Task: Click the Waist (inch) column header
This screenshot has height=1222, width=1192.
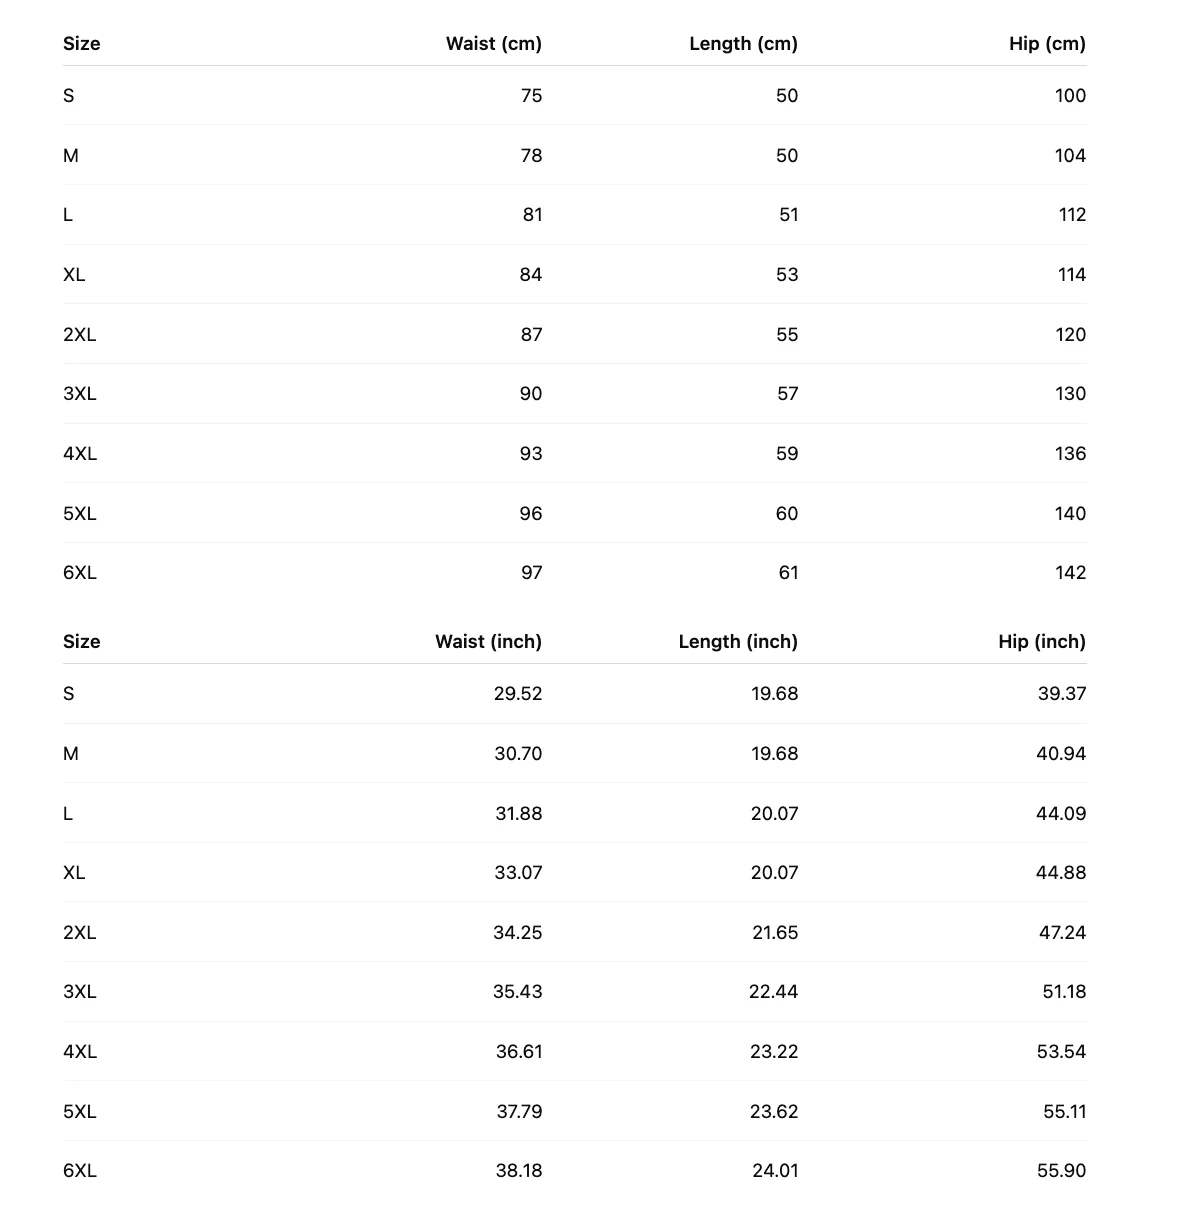Action: pyautogui.click(x=488, y=642)
